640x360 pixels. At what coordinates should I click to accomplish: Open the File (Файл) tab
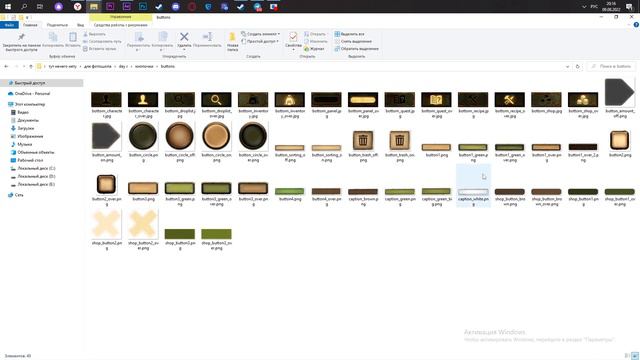pyautogui.click(x=9, y=25)
